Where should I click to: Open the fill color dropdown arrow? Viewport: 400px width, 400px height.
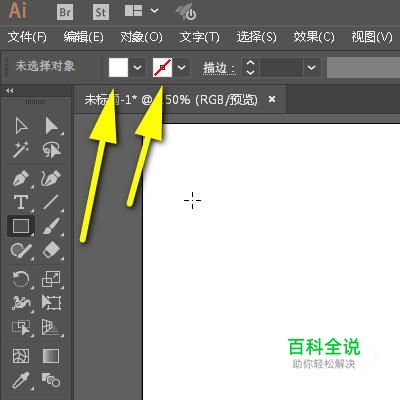coord(137,67)
